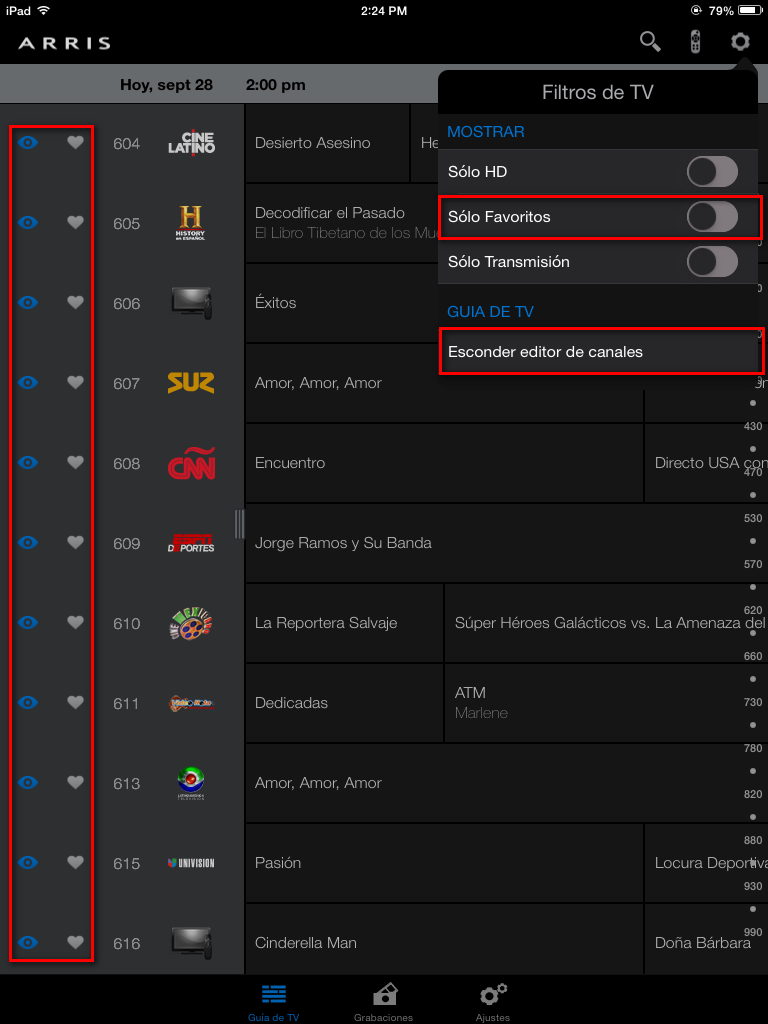The image size is (768, 1024).
Task: Favorite channel 604 with heart icon
Action: [76, 142]
